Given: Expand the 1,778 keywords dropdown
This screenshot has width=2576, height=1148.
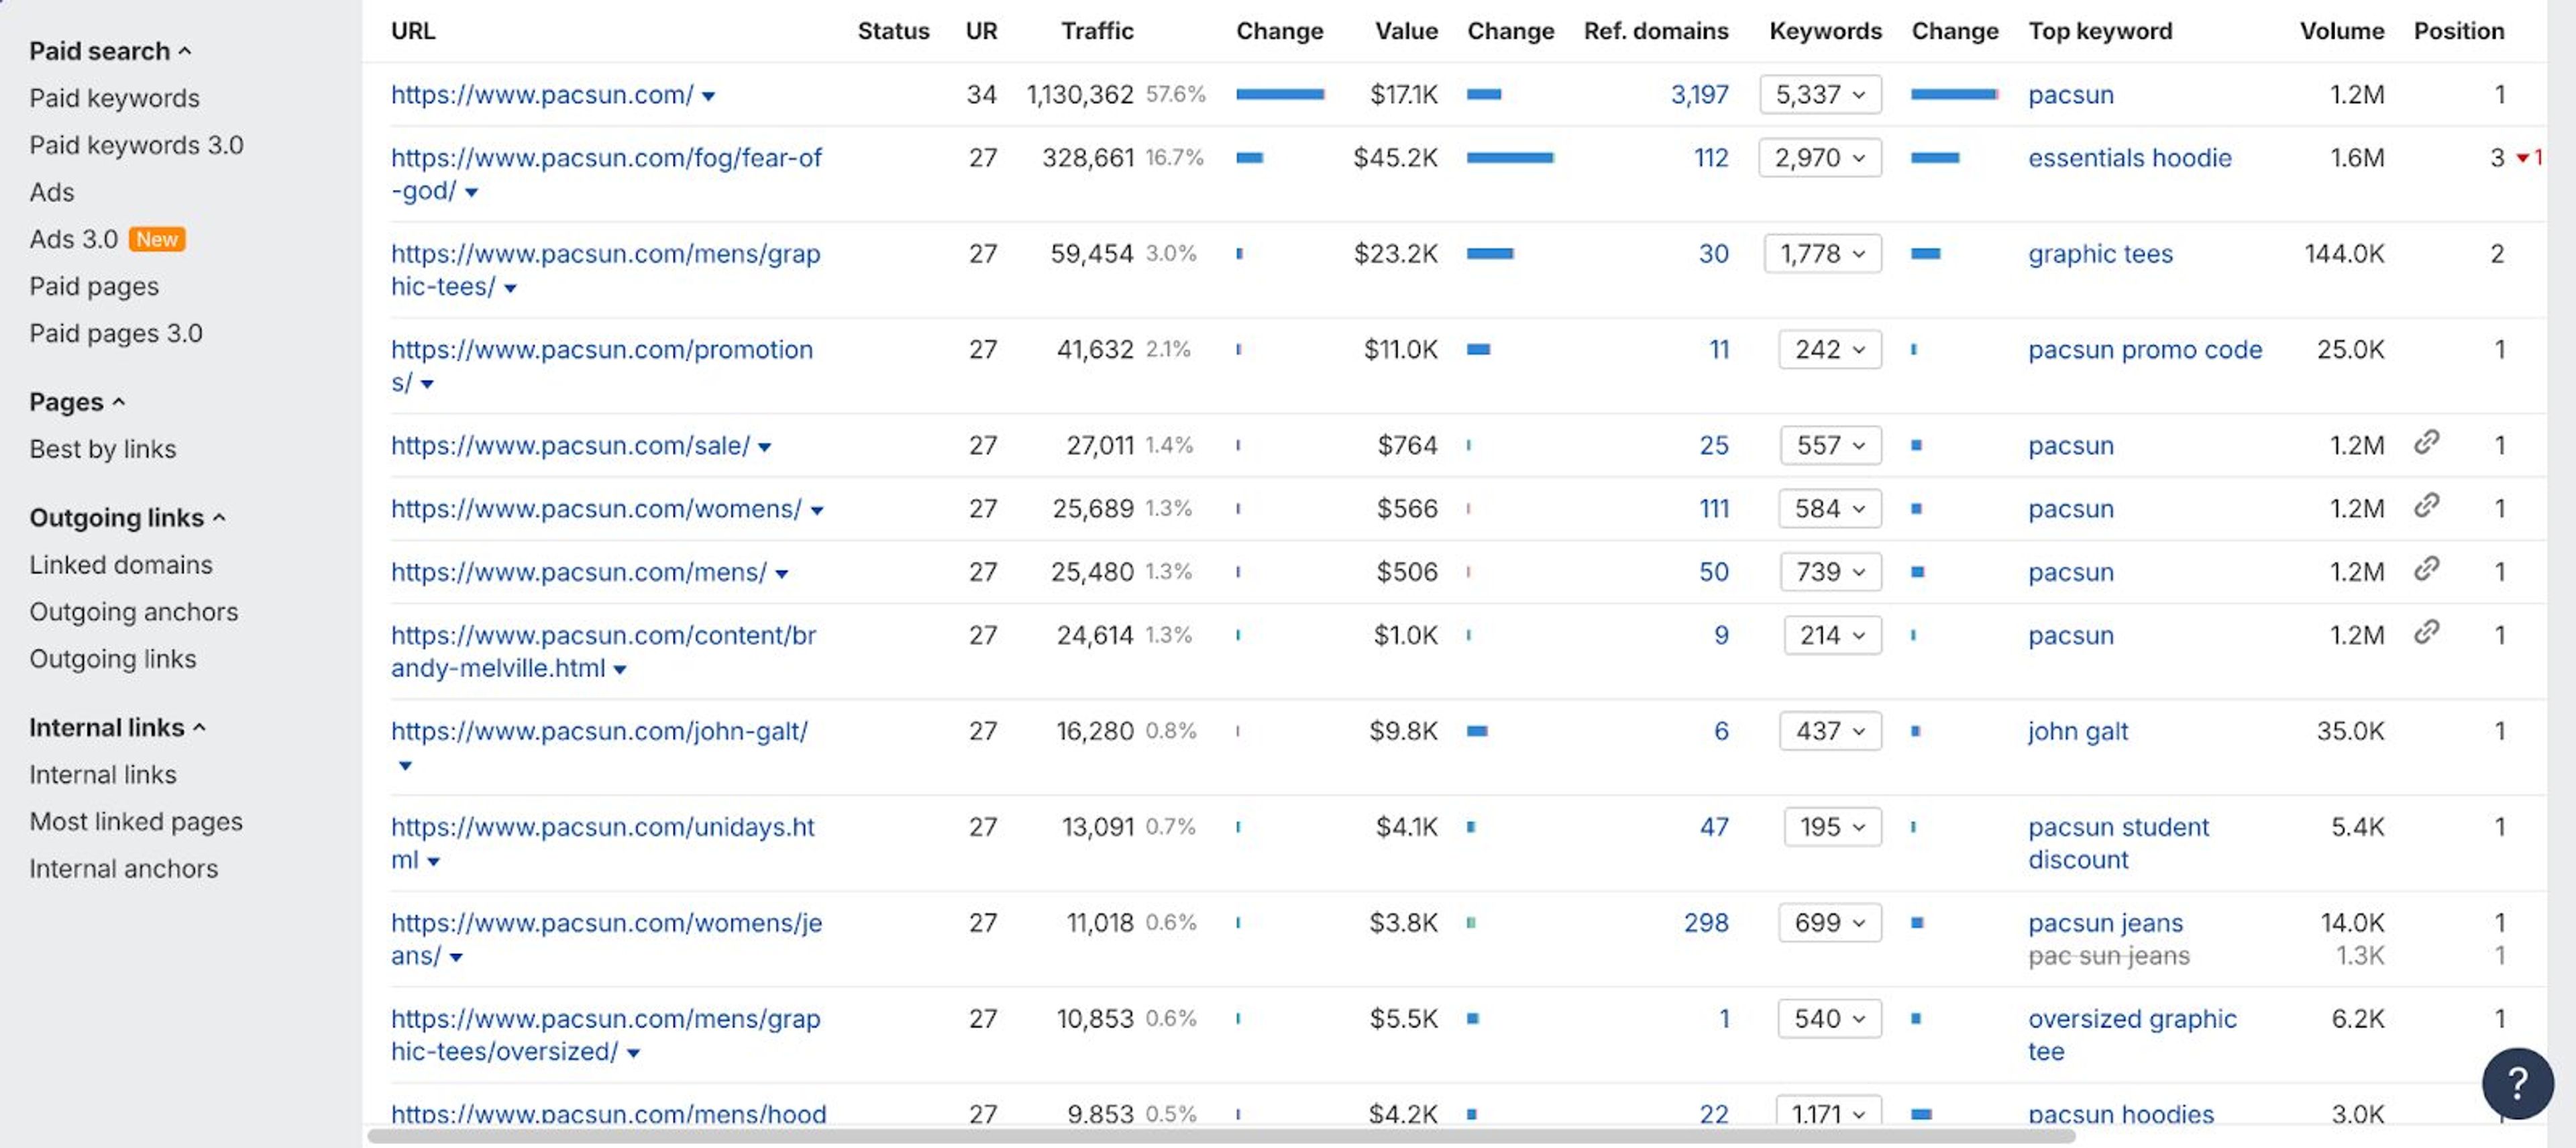Looking at the screenshot, I should (1823, 253).
